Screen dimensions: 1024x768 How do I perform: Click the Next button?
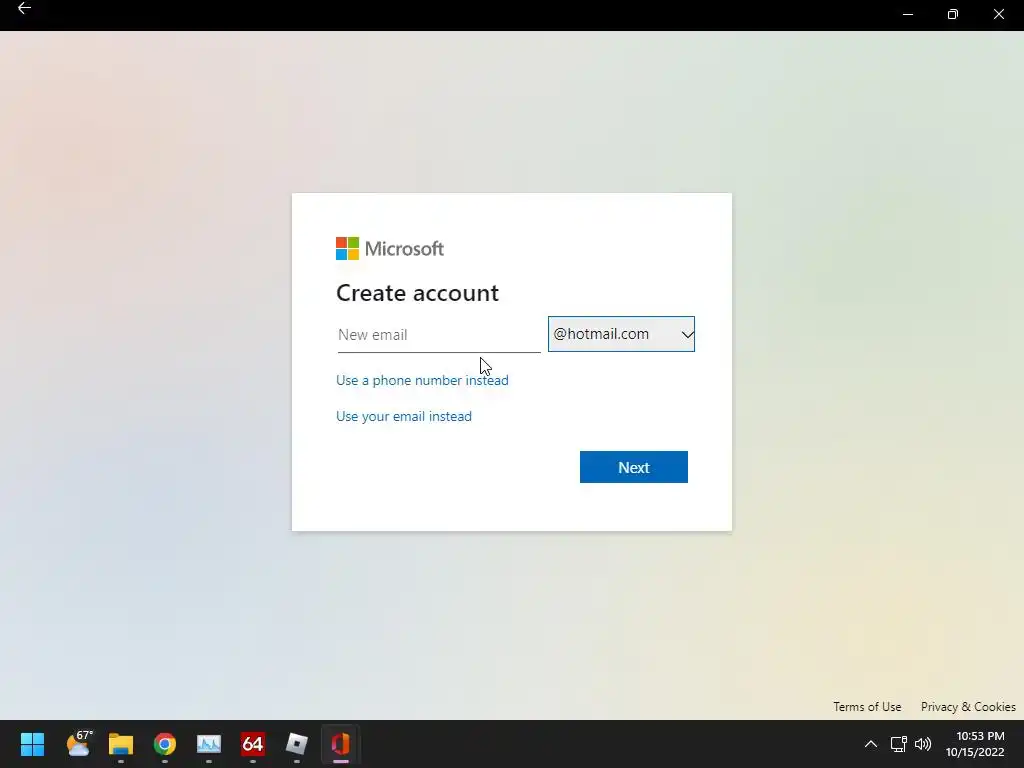tap(633, 467)
